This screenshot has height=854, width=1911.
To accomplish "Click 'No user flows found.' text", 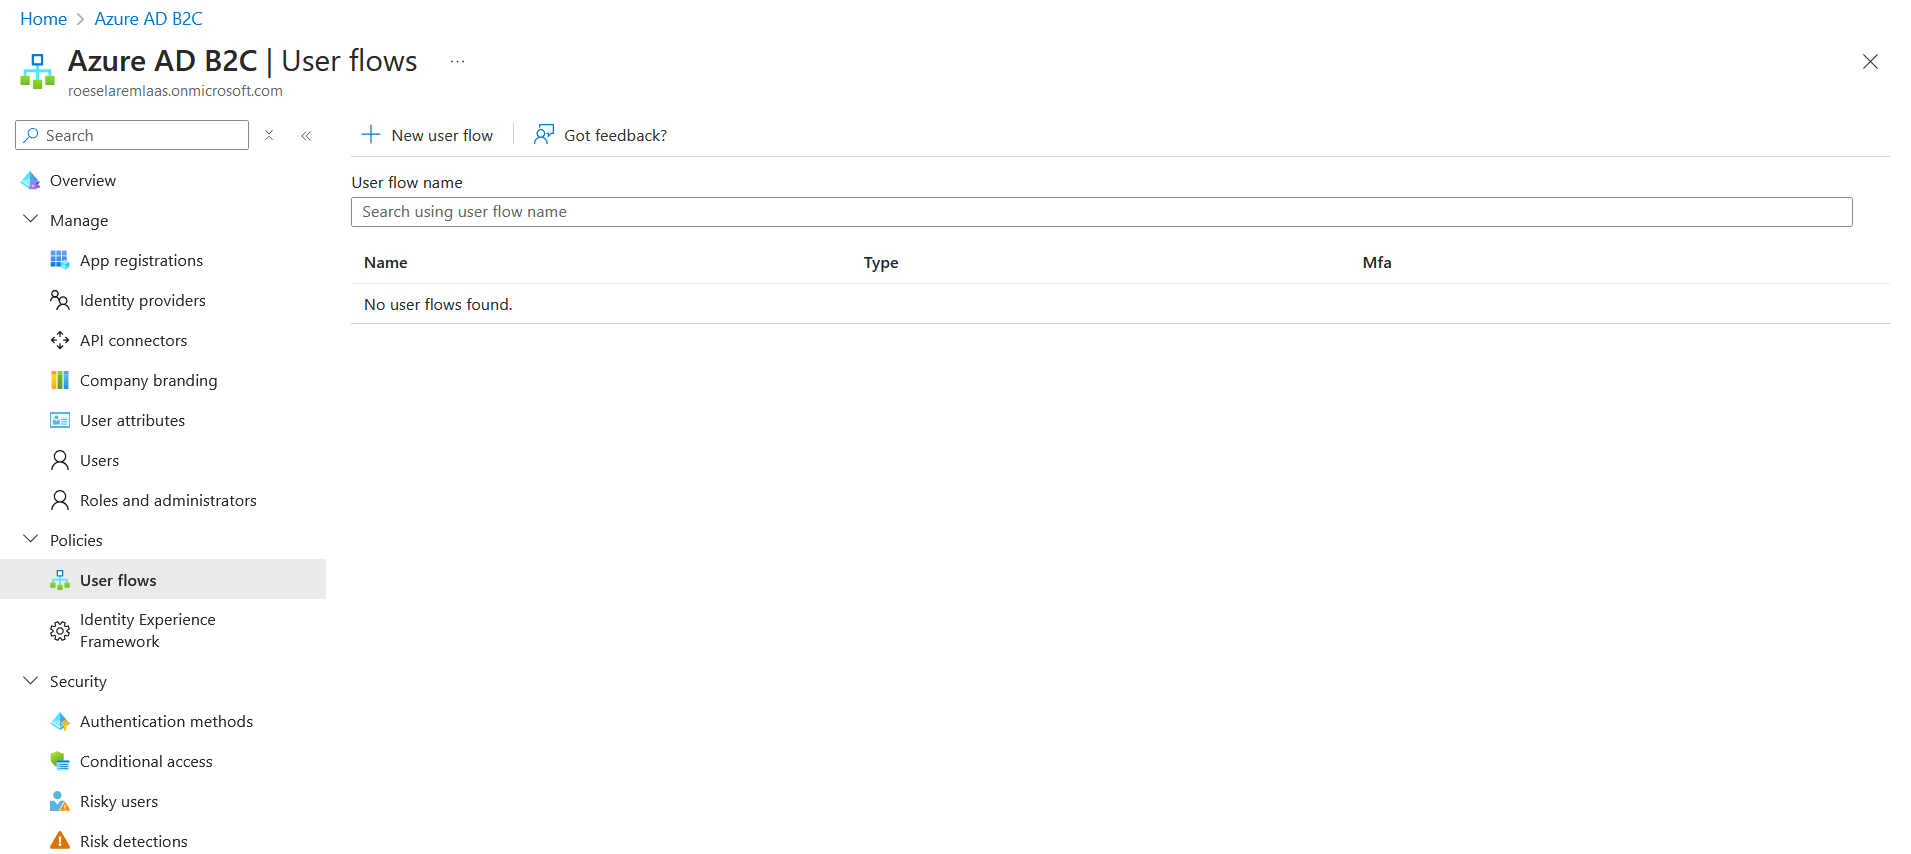I will click(x=438, y=304).
